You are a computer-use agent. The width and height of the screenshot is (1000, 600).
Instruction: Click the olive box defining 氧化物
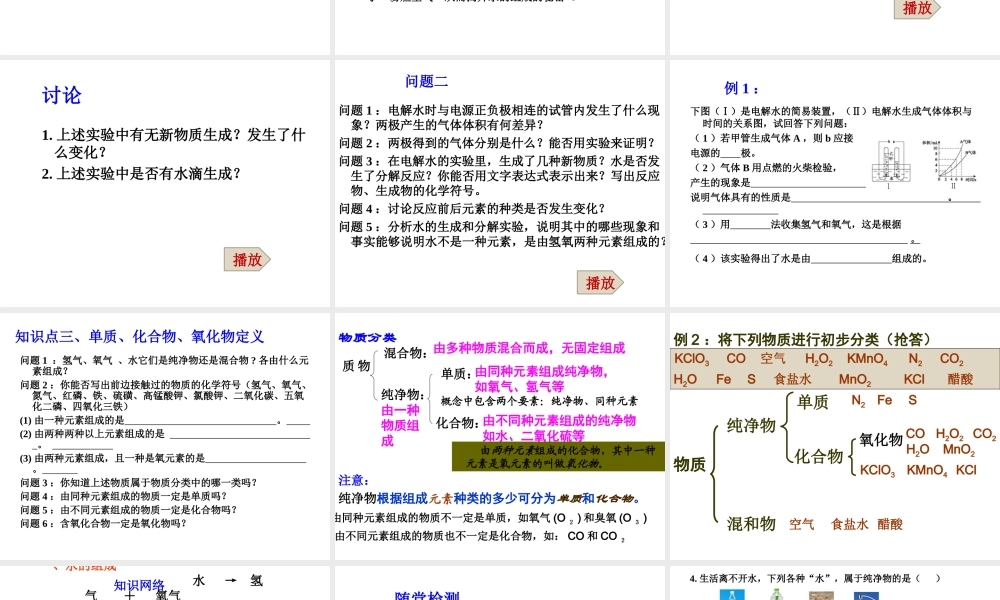(x=558, y=457)
